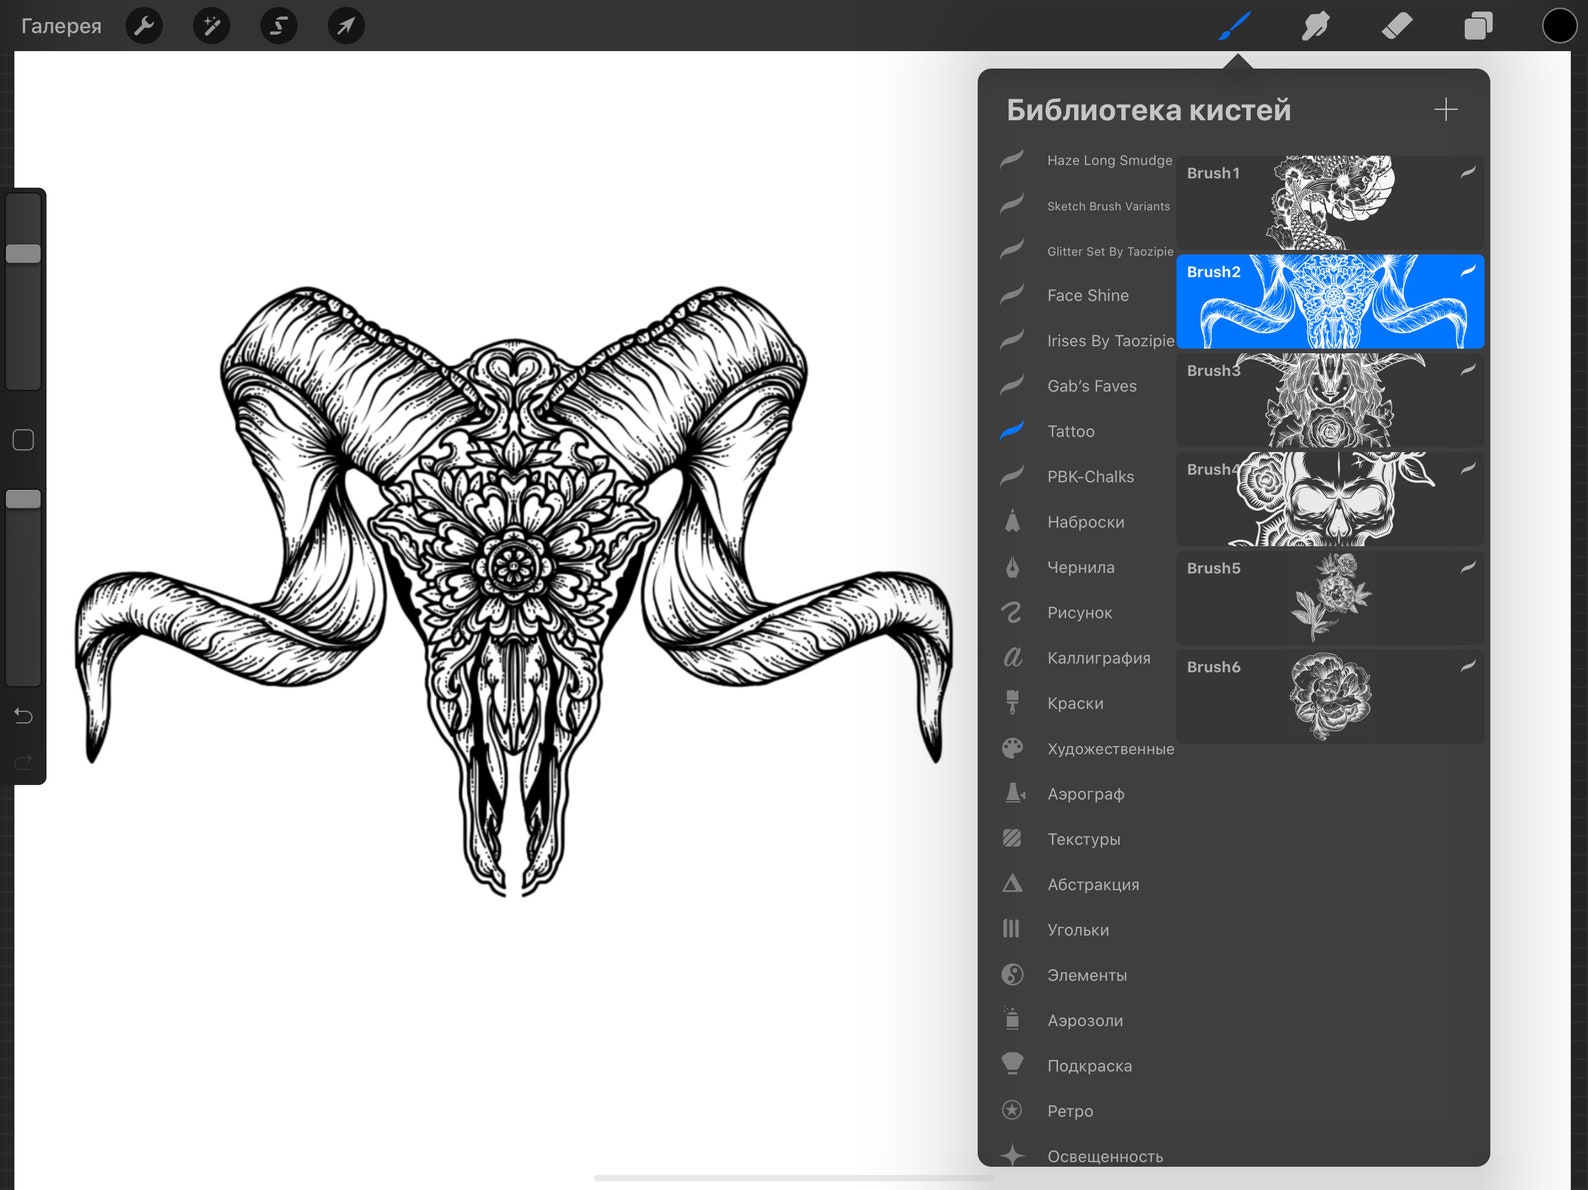Click the airbrush icon beside Аэрограф
The width and height of the screenshot is (1588, 1190).
pyautogui.click(x=1014, y=793)
